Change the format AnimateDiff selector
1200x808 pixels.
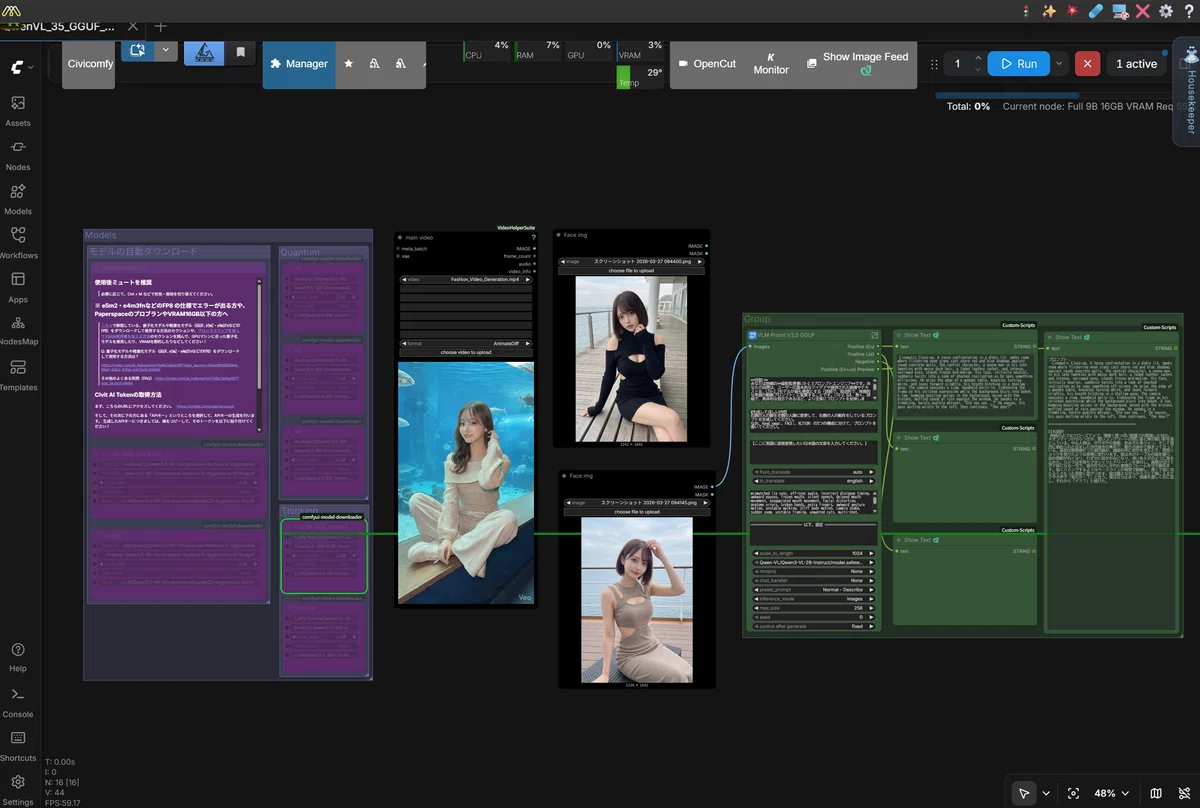pos(465,343)
